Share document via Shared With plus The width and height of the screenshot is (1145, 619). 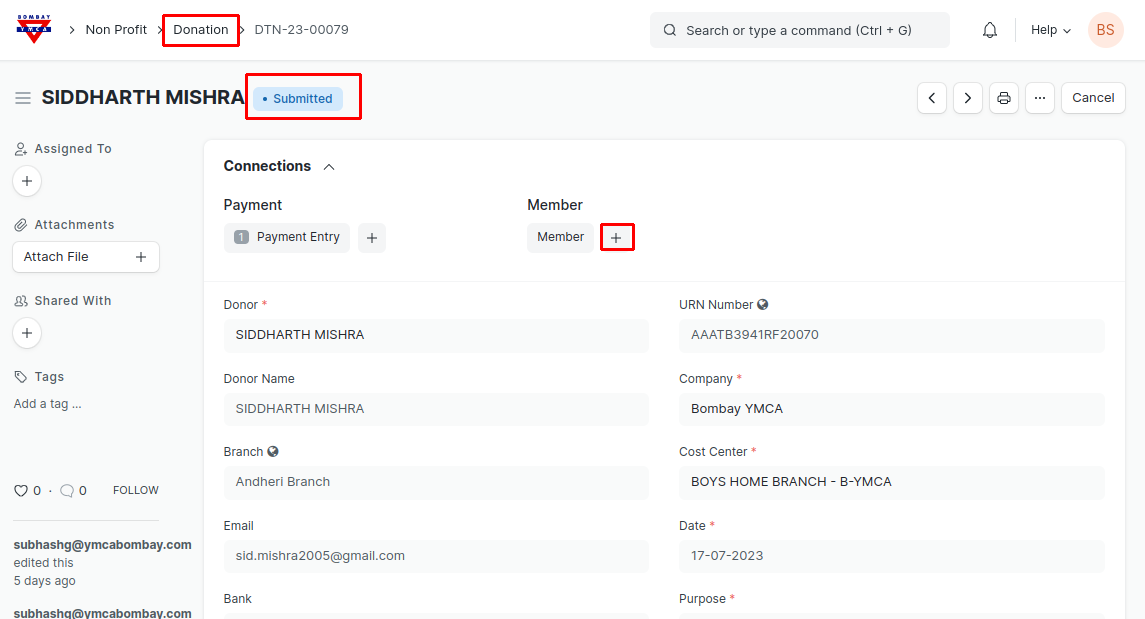pyautogui.click(x=27, y=333)
